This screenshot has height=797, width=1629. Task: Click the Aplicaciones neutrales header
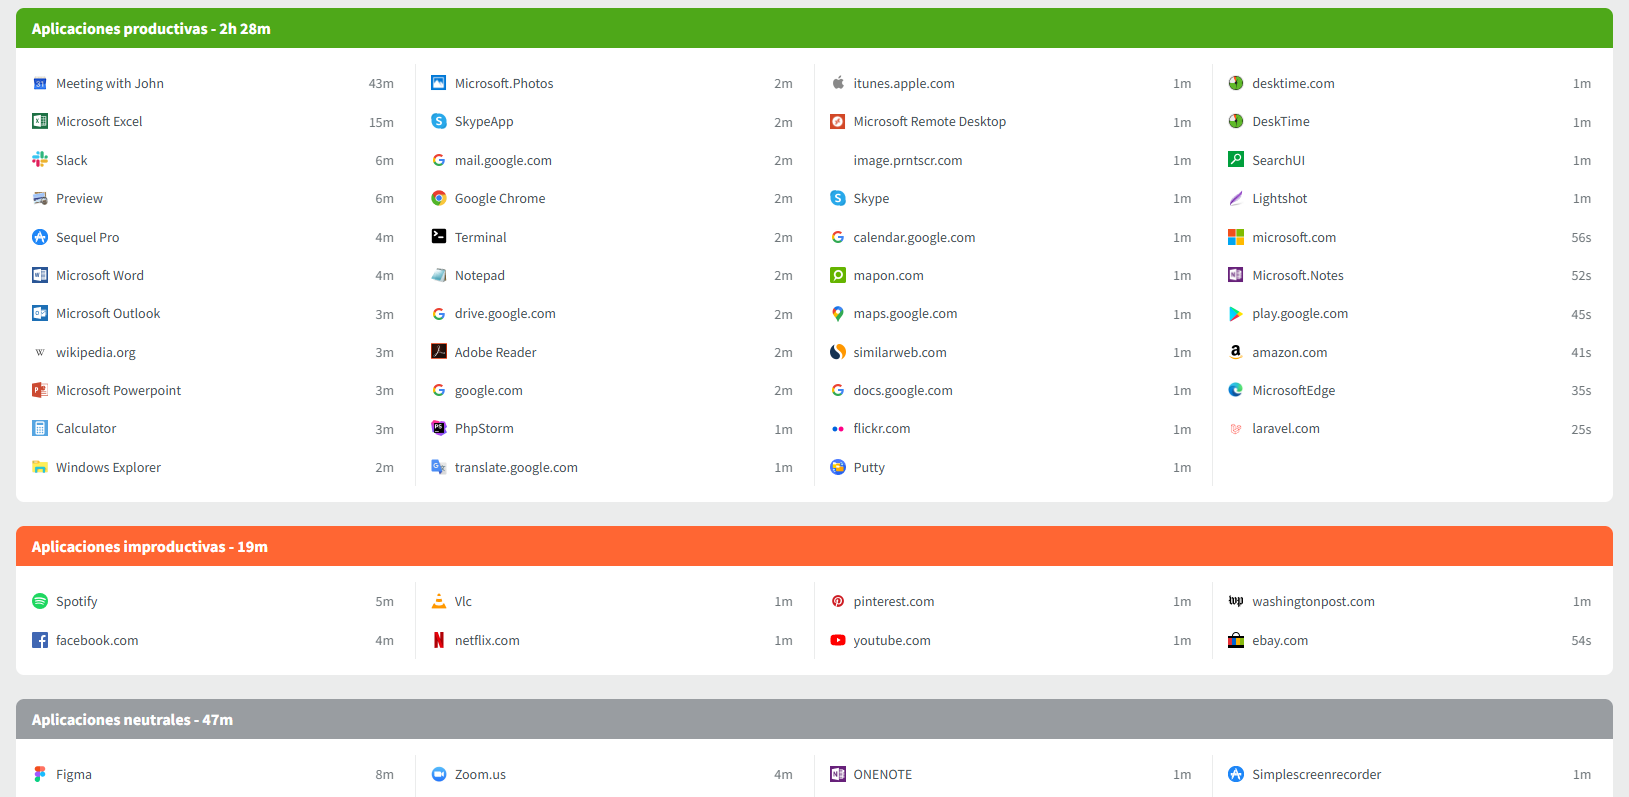[x=132, y=720]
